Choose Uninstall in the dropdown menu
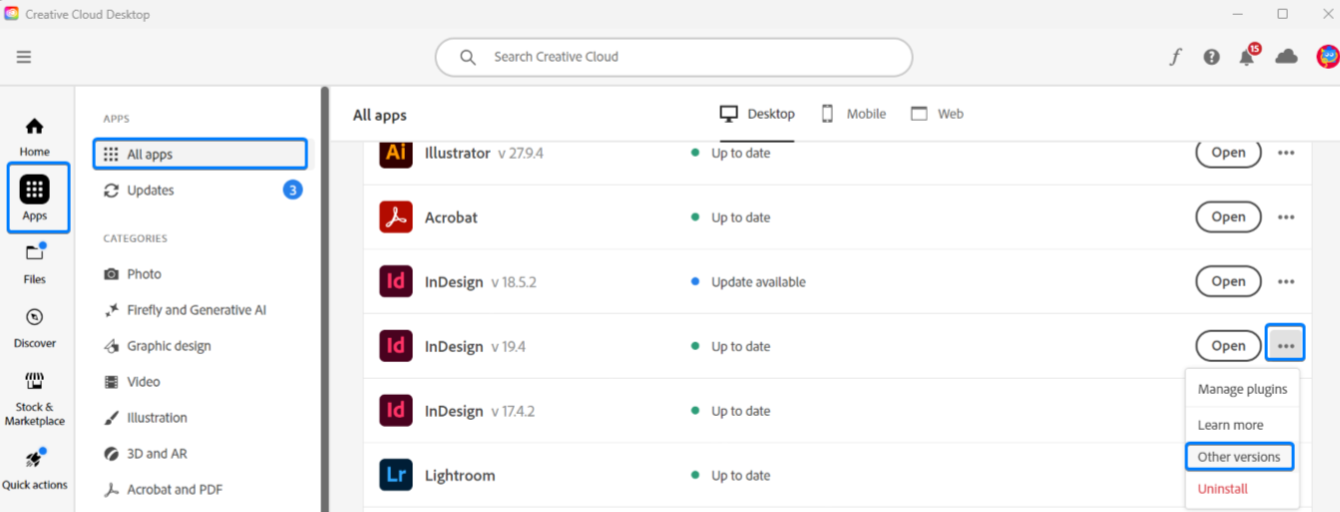1340x512 pixels. (1223, 489)
